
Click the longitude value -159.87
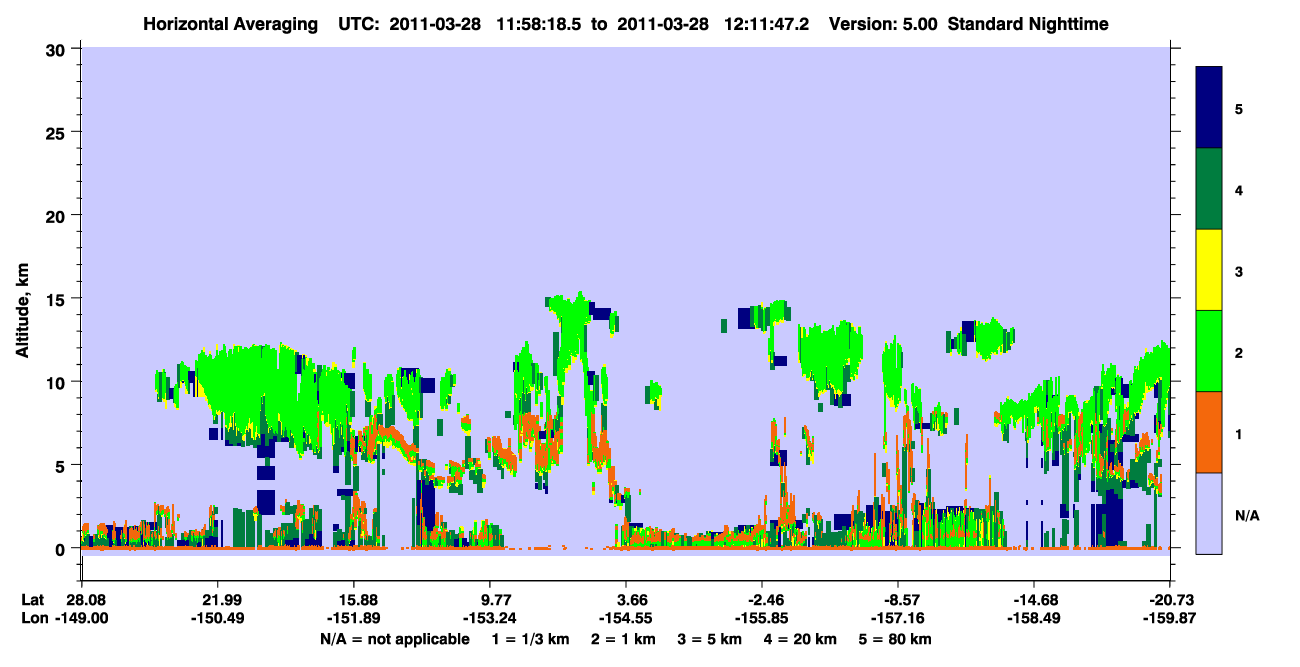click(x=1170, y=618)
